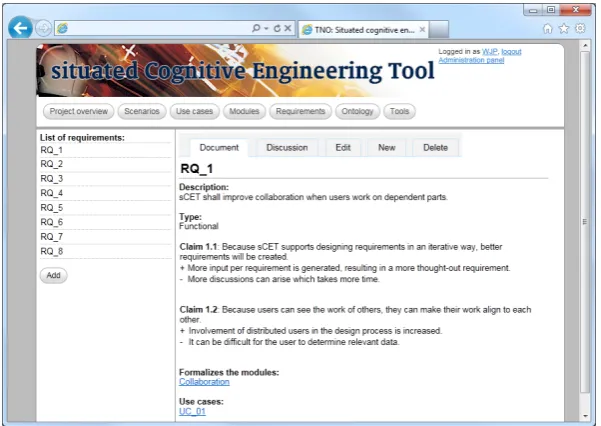Image resolution: width=601 pixels, height=426 pixels.
Task: Click the logout link
Action: pos(511,51)
